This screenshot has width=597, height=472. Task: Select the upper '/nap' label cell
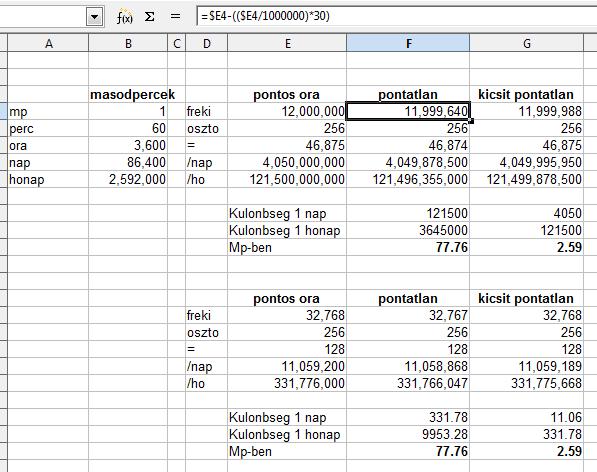click(x=206, y=163)
